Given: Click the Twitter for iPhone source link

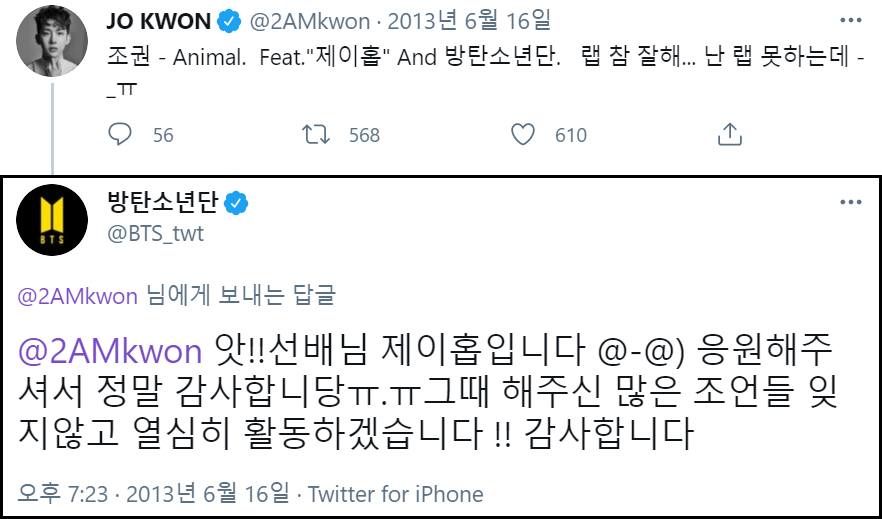Looking at the screenshot, I should point(395,494).
